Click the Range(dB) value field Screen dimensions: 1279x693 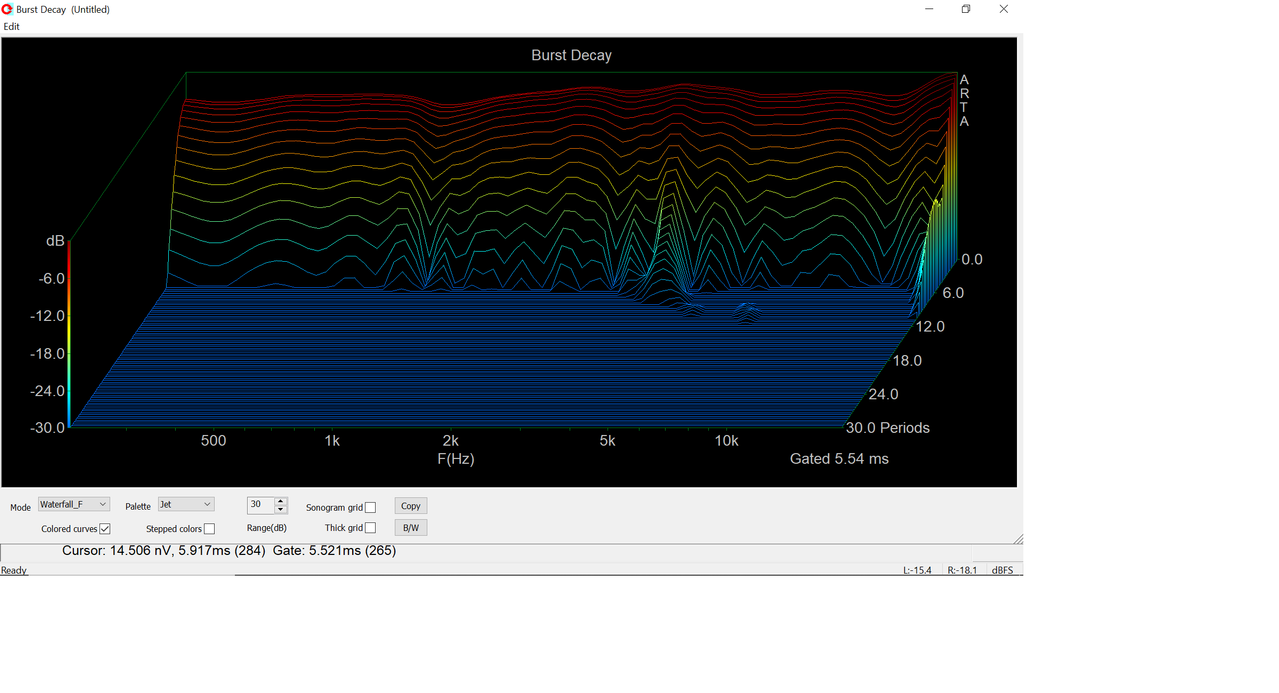(261, 505)
